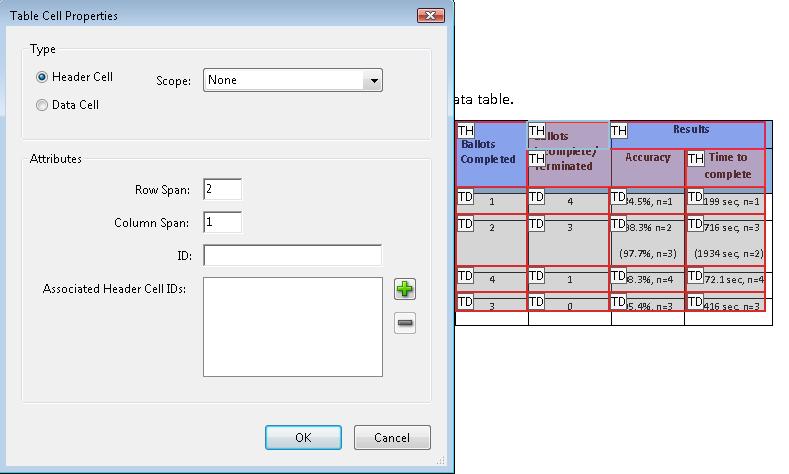Image resolution: width=789 pixels, height=474 pixels.
Task: Click the ID text field
Action: point(292,256)
